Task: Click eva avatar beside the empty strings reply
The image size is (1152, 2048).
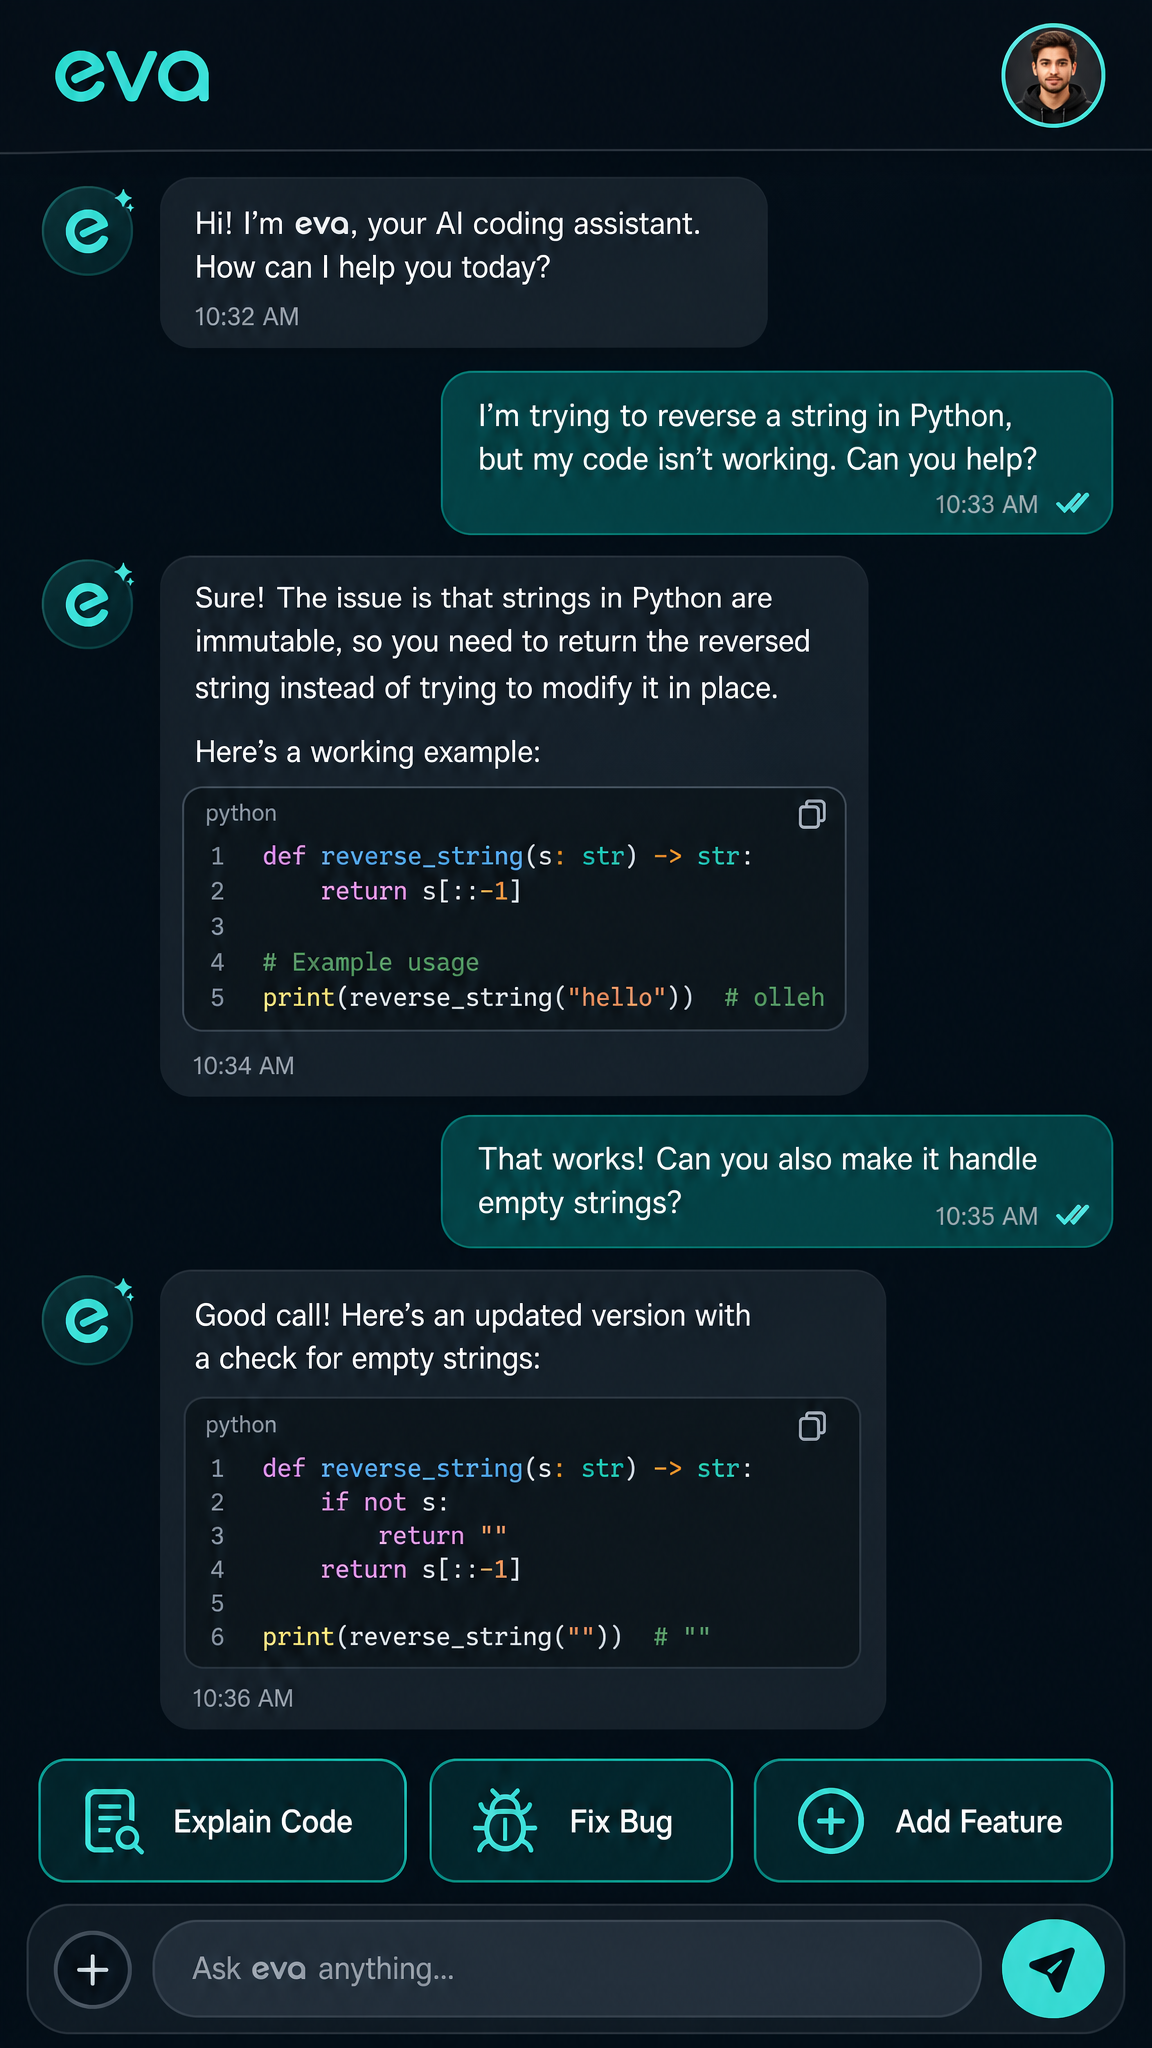Action: pyautogui.click(x=88, y=1320)
